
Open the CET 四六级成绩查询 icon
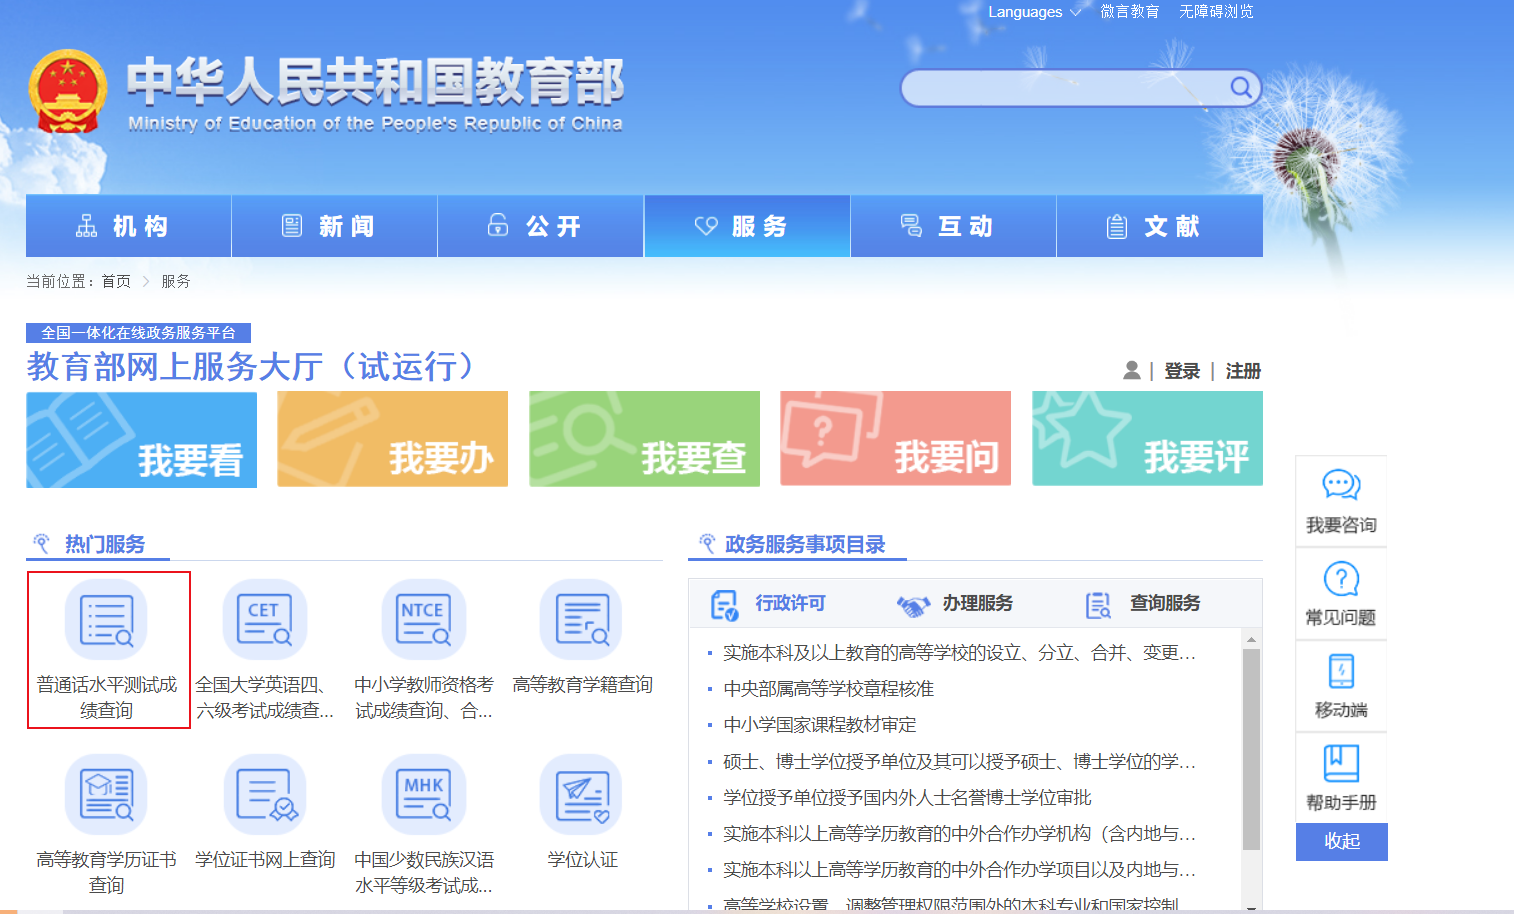click(x=265, y=620)
